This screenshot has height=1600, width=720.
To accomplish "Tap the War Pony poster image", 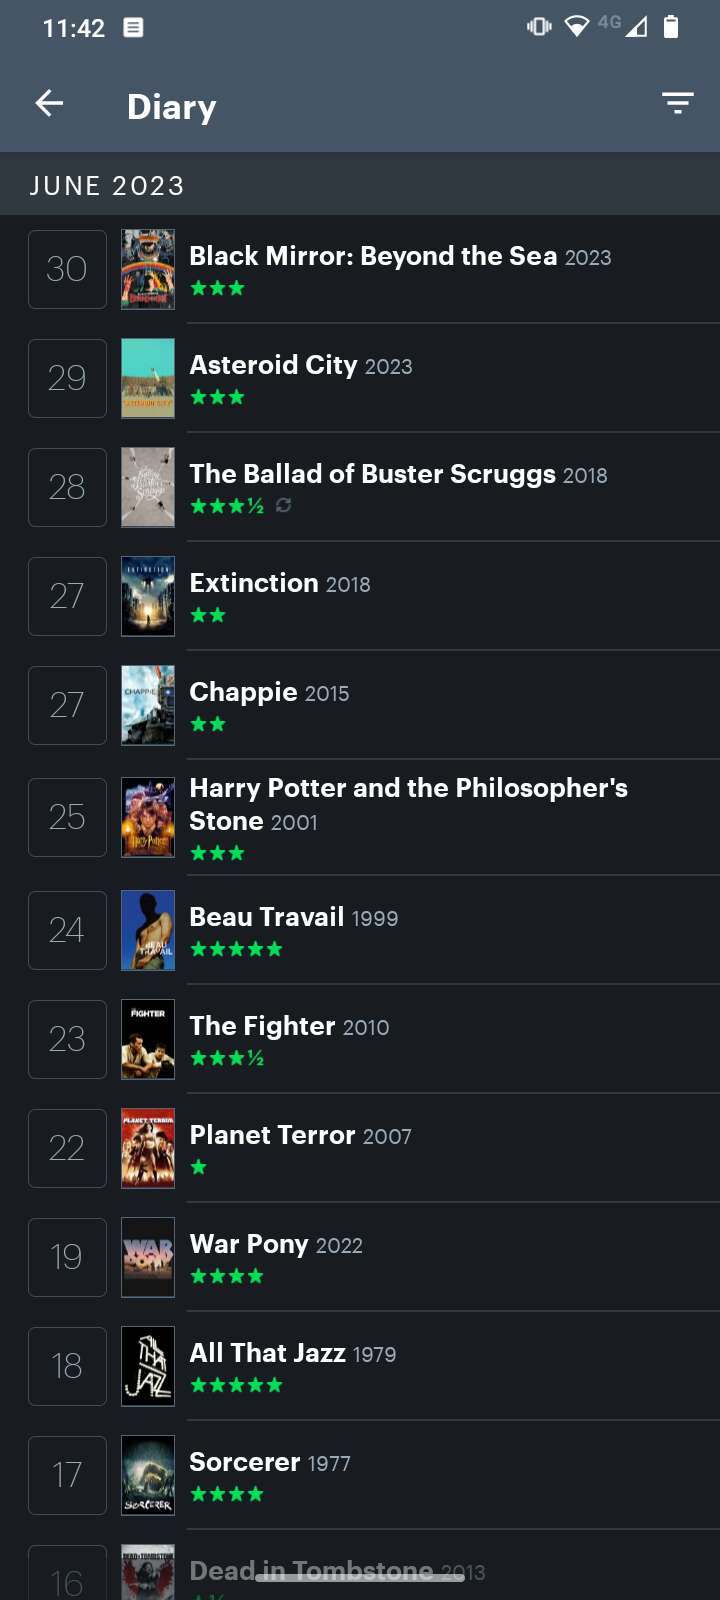I will pyautogui.click(x=148, y=1257).
